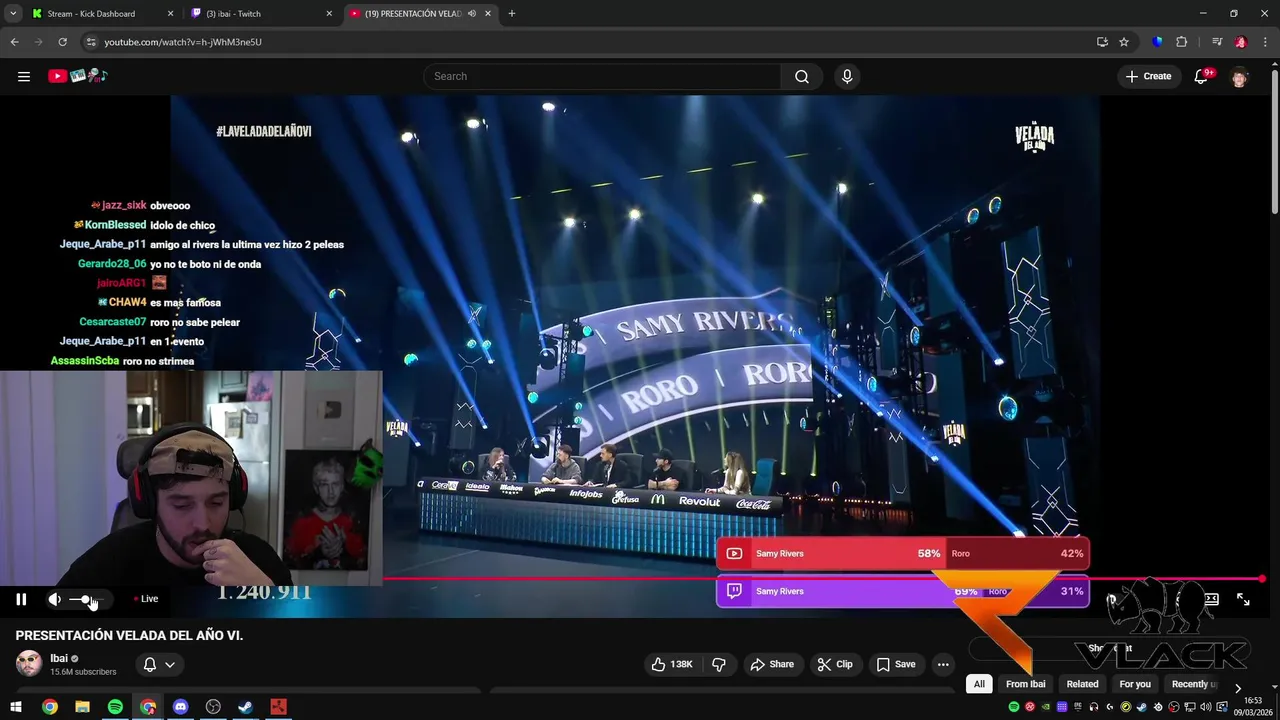This screenshot has height=720, width=1280.
Task: Mute site via tab audio icon
Action: point(472,14)
